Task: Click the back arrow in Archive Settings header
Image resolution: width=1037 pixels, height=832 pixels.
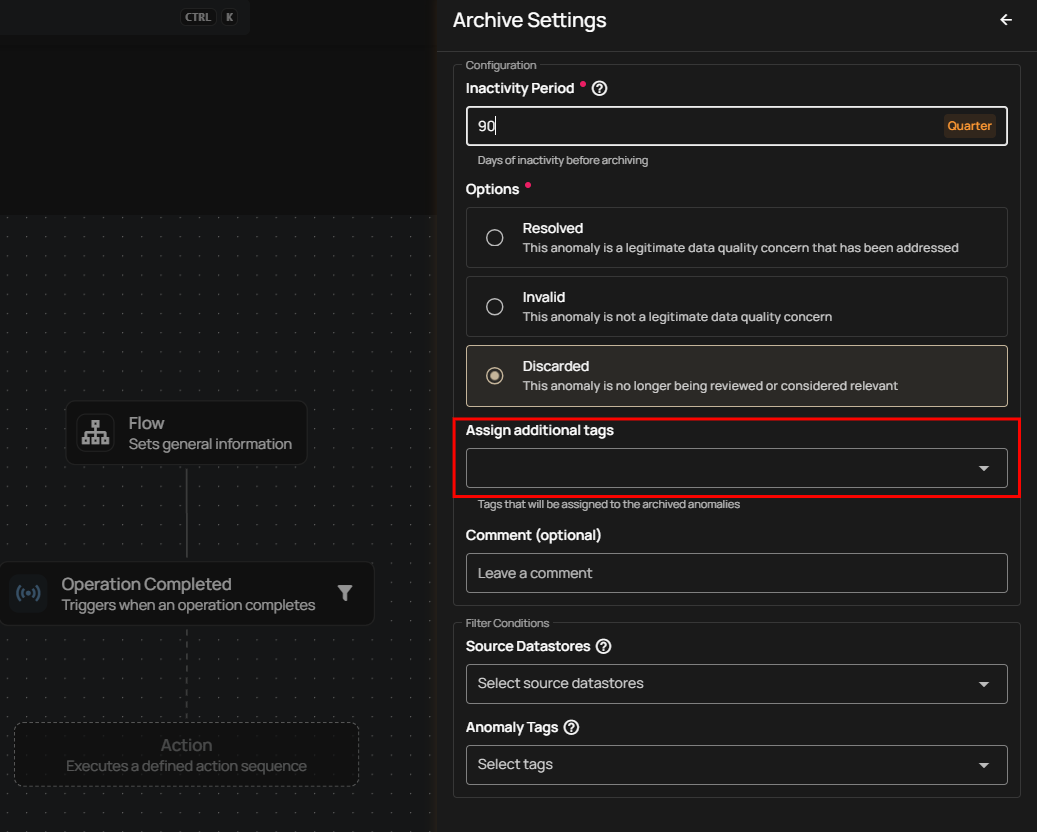Action: 1005,19
